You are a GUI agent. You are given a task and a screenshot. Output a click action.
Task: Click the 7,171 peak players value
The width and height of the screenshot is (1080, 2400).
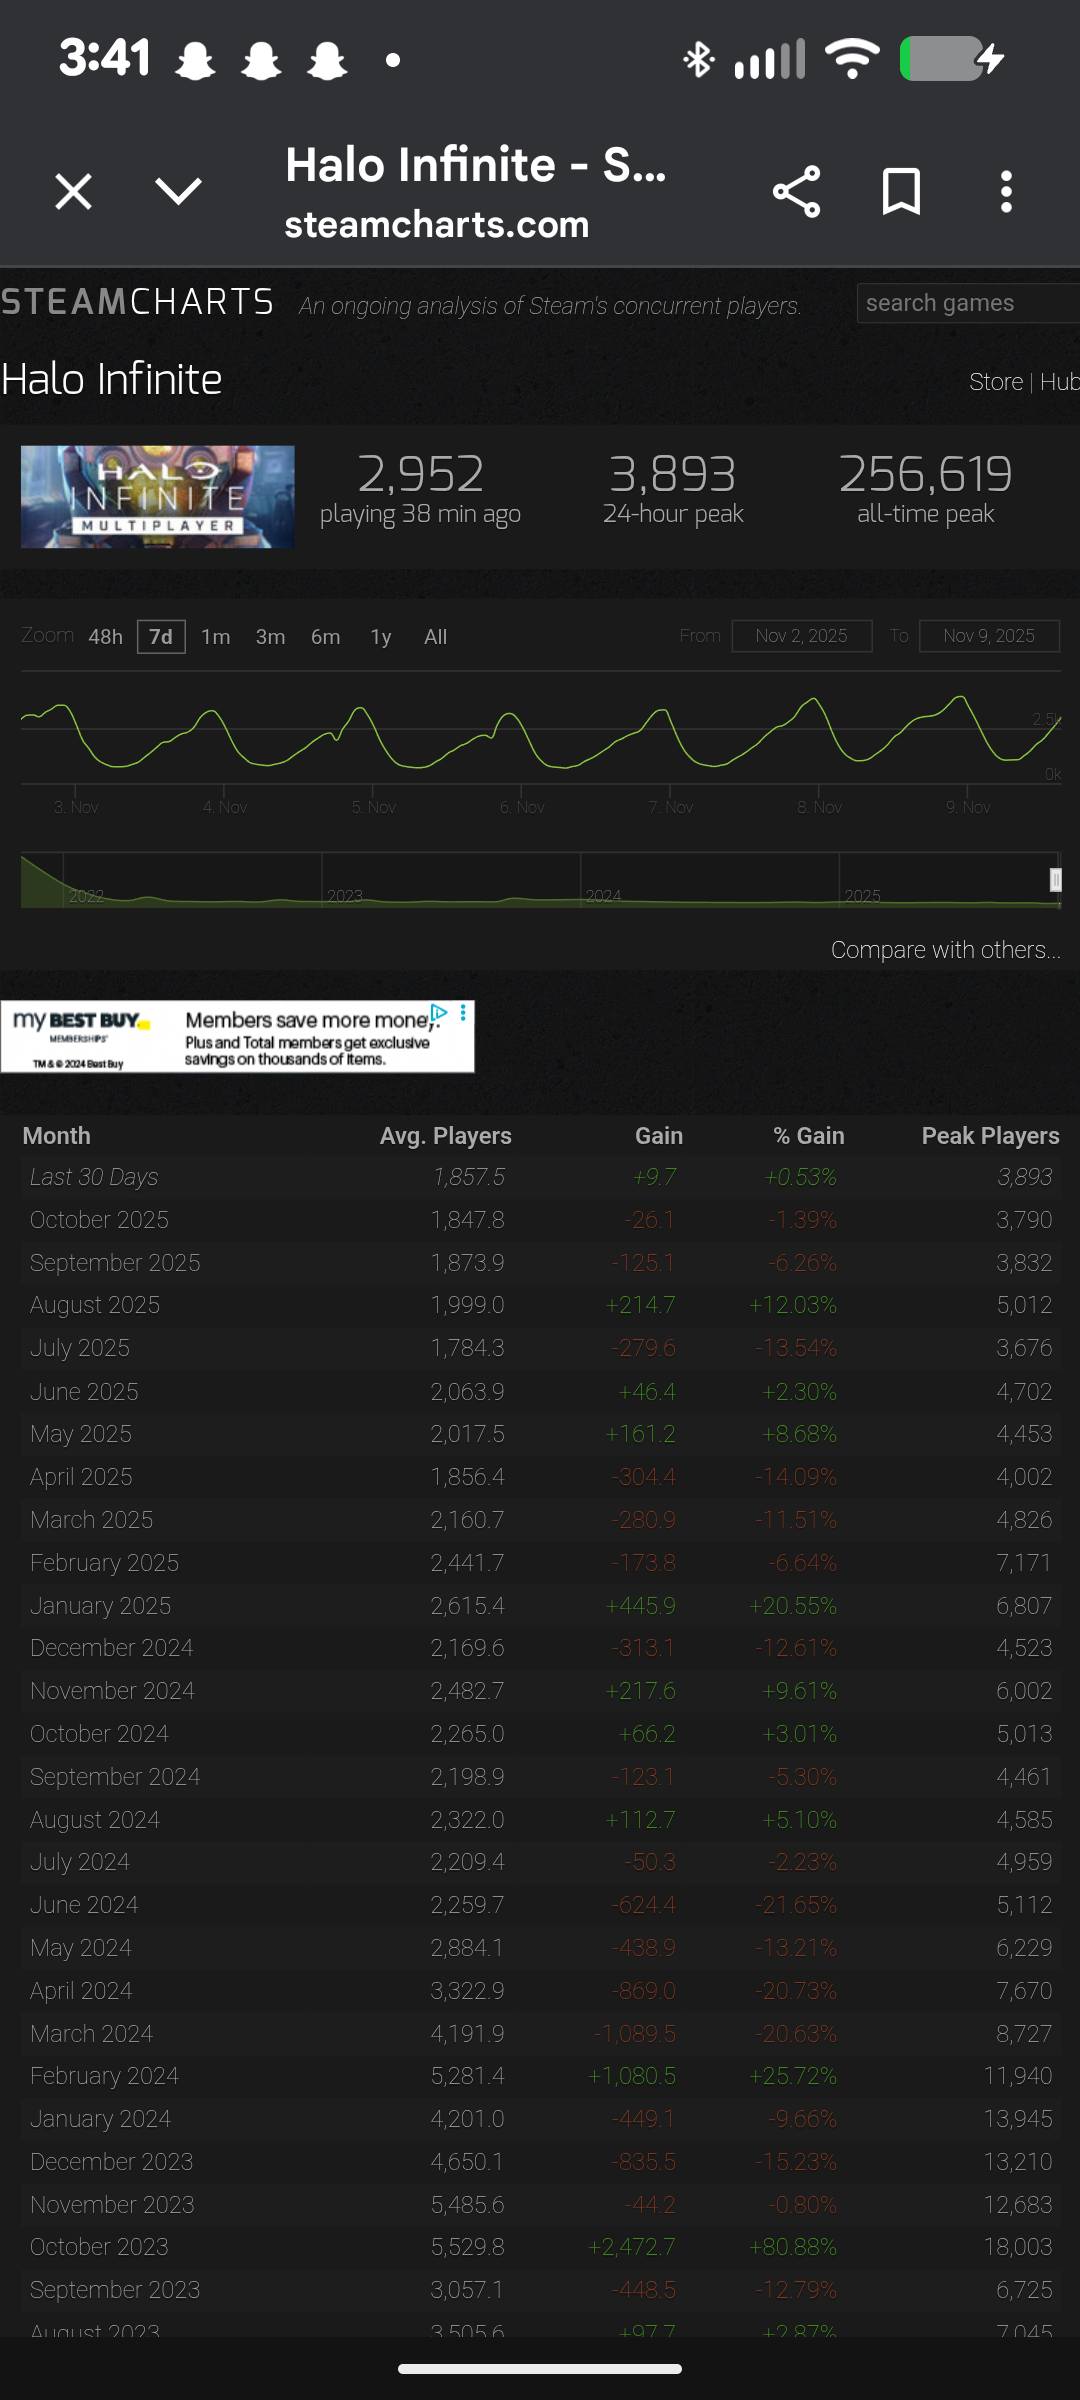(x=1024, y=1563)
